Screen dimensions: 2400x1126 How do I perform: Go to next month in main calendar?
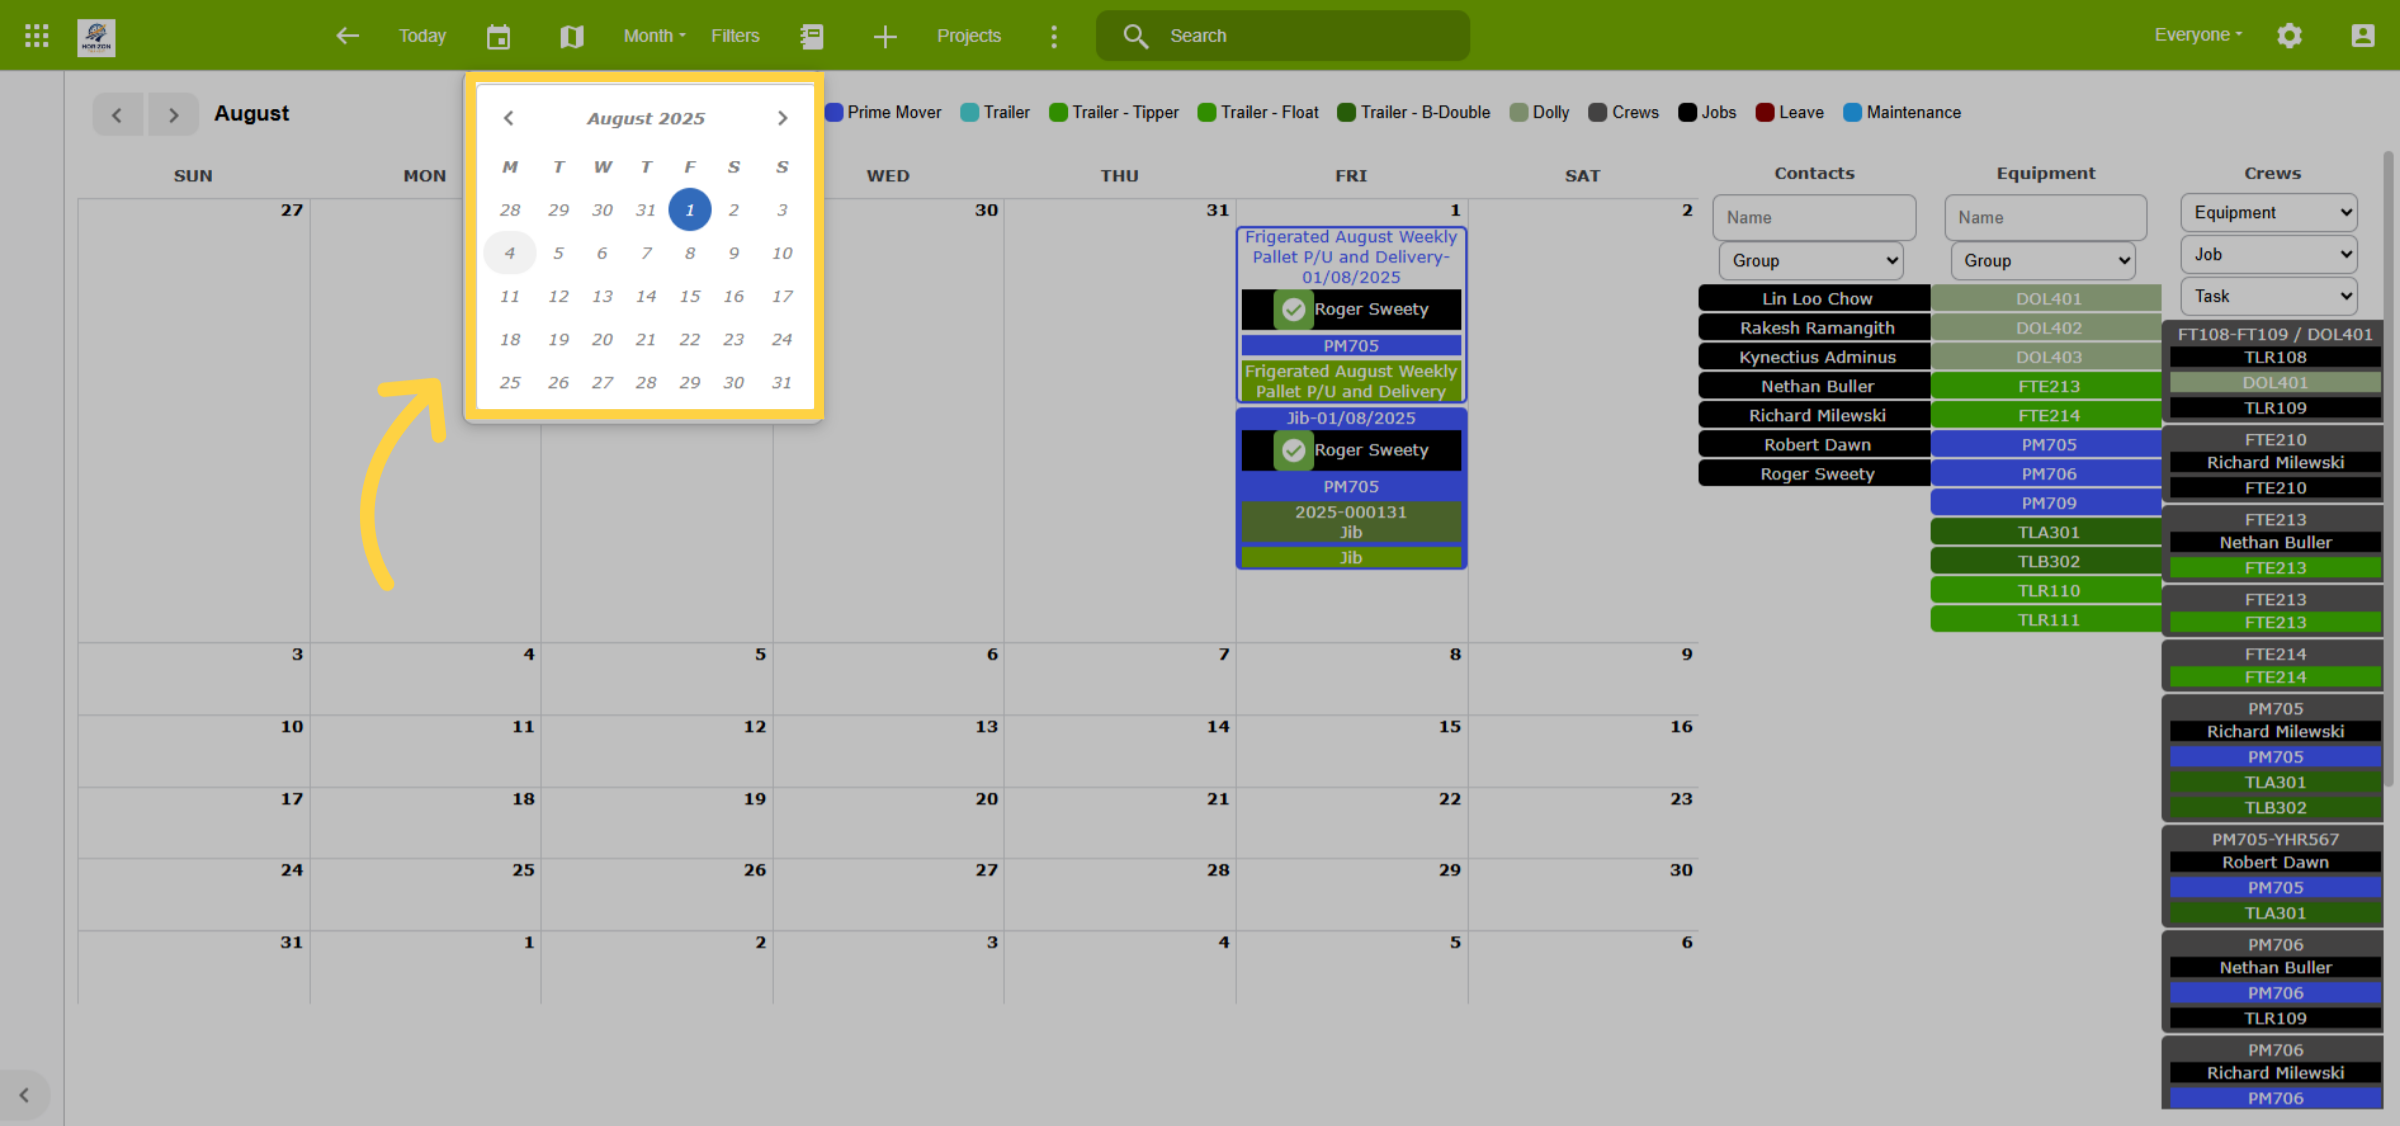pos(173,114)
